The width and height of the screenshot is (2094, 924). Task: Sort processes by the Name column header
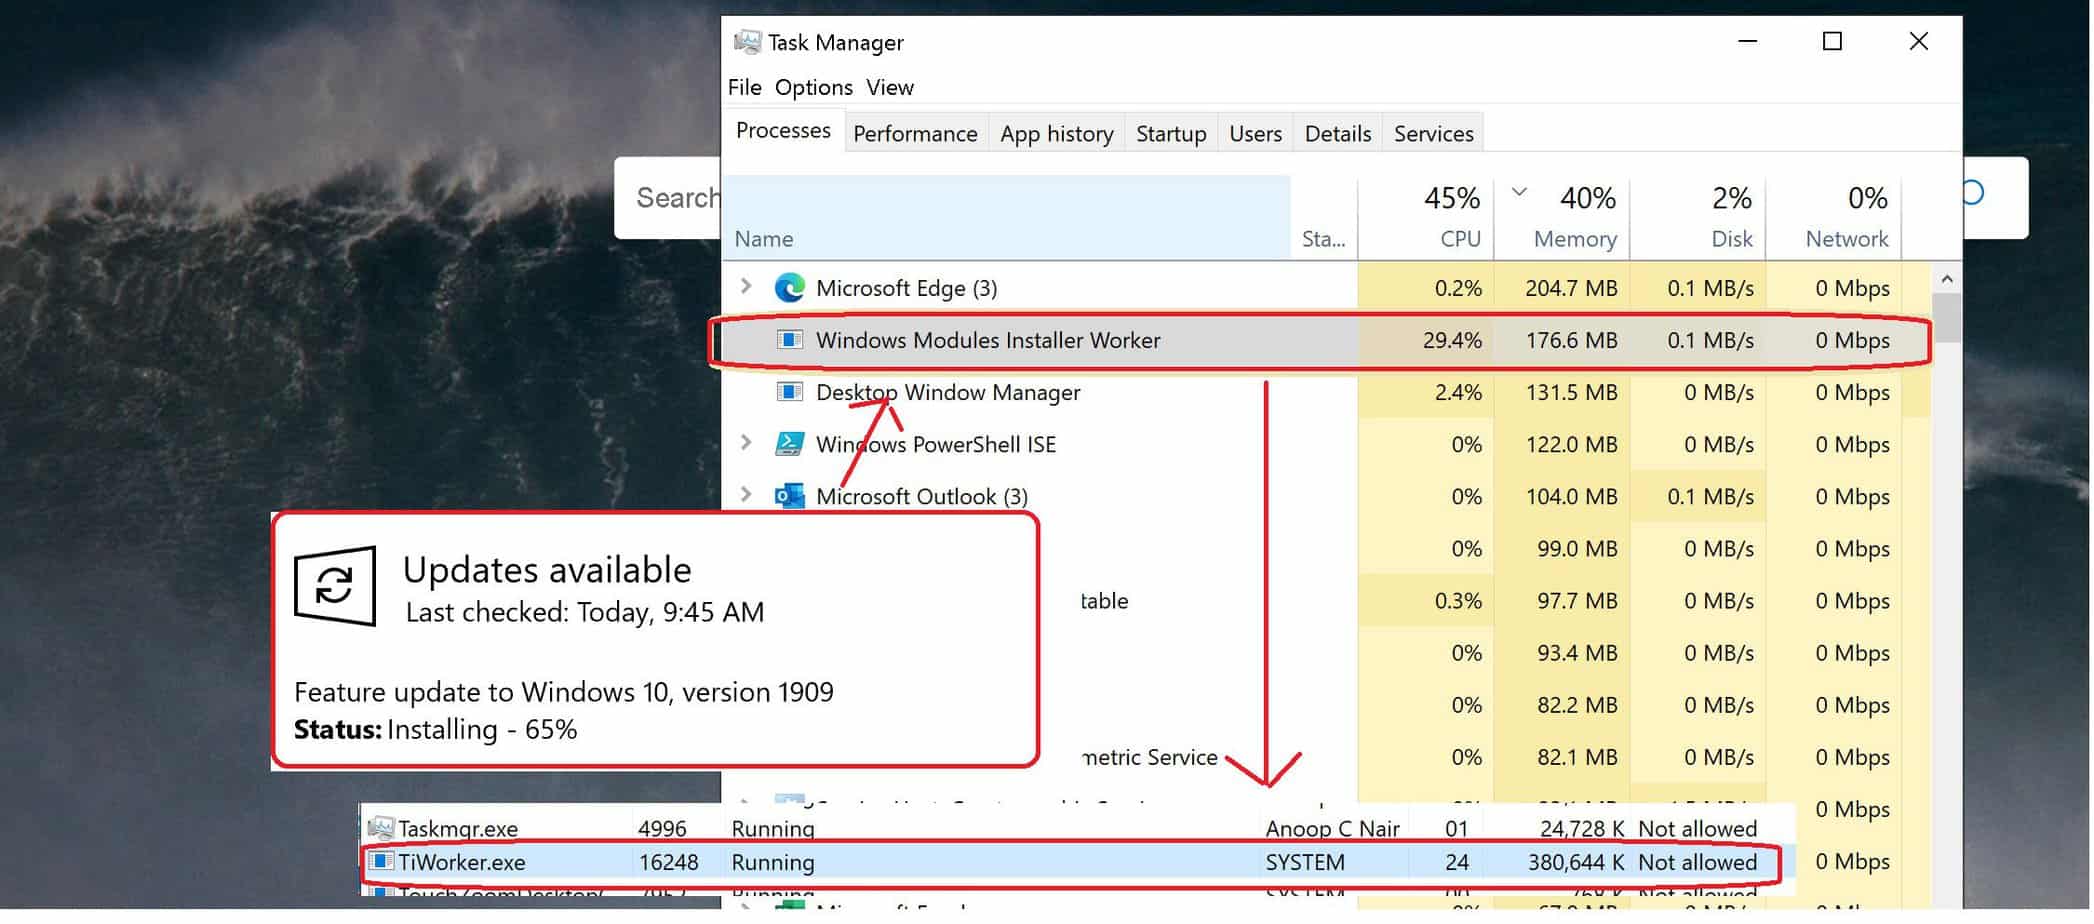point(1007,218)
